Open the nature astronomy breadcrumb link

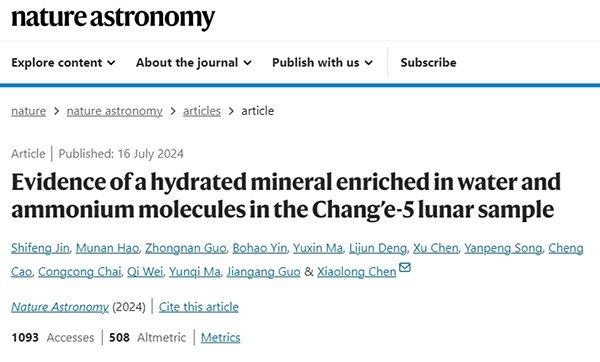click(114, 111)
